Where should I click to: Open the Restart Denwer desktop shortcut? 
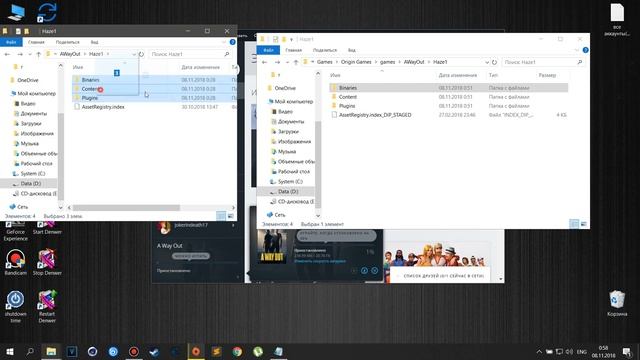(47, 306)
